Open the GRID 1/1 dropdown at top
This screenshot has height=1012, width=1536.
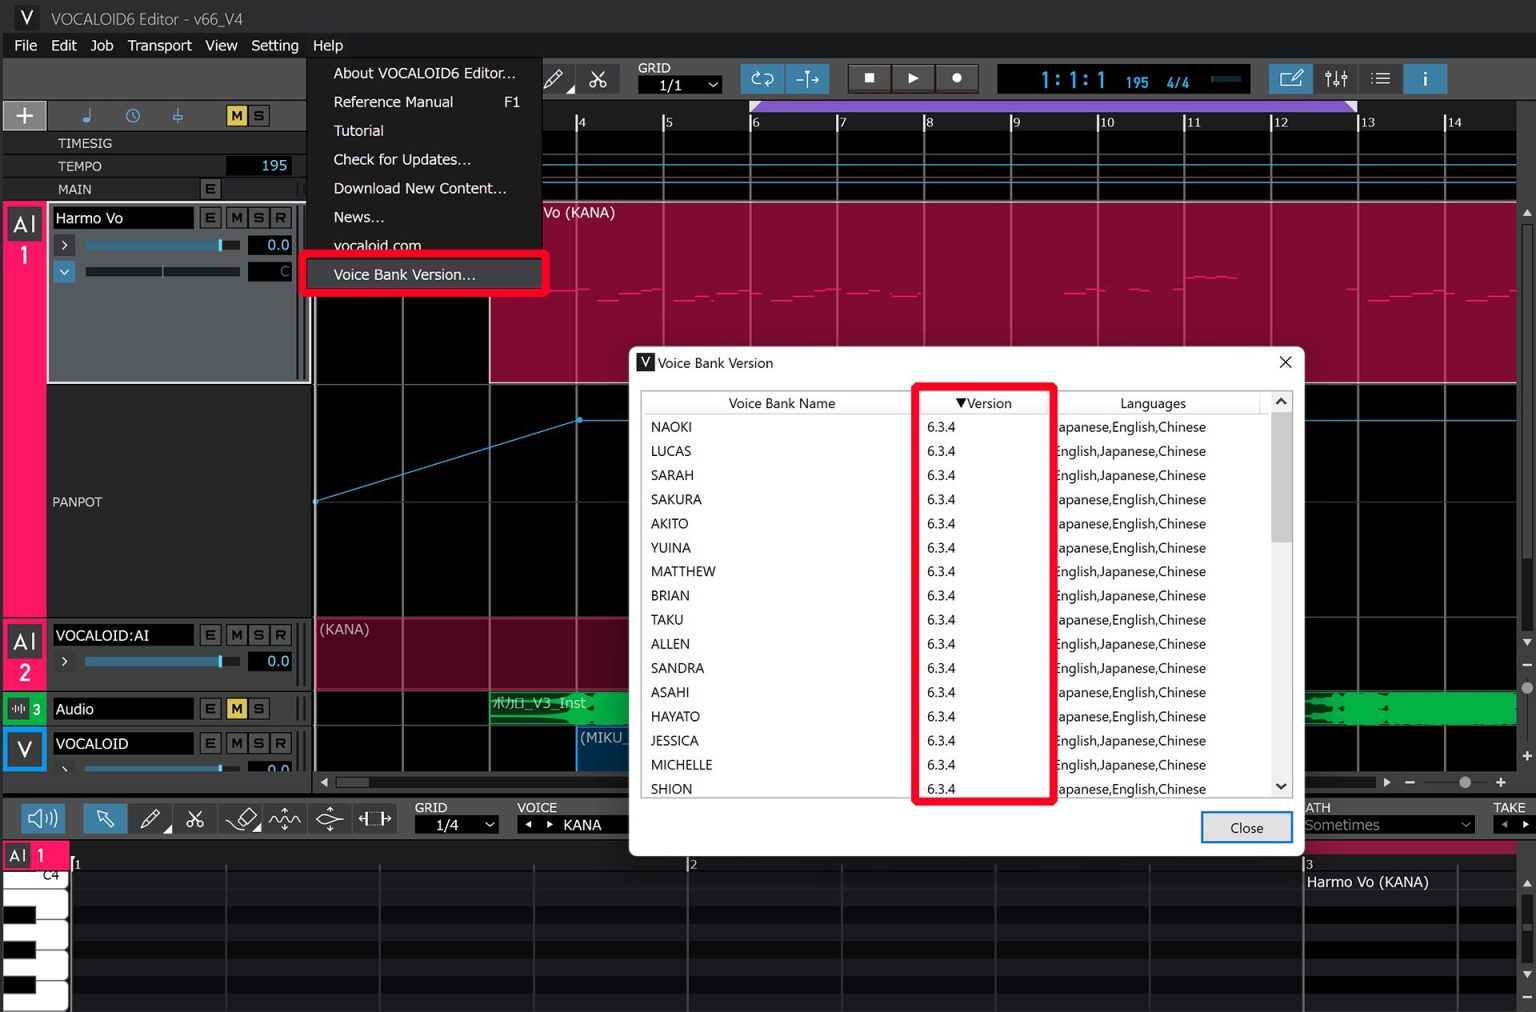click(680, 85)
